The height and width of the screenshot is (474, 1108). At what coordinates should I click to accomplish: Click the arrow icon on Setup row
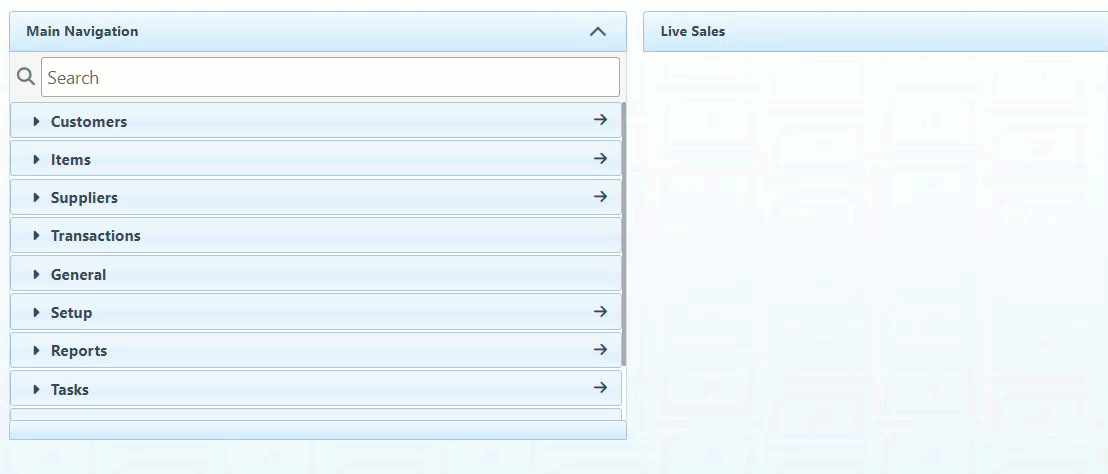600,311
